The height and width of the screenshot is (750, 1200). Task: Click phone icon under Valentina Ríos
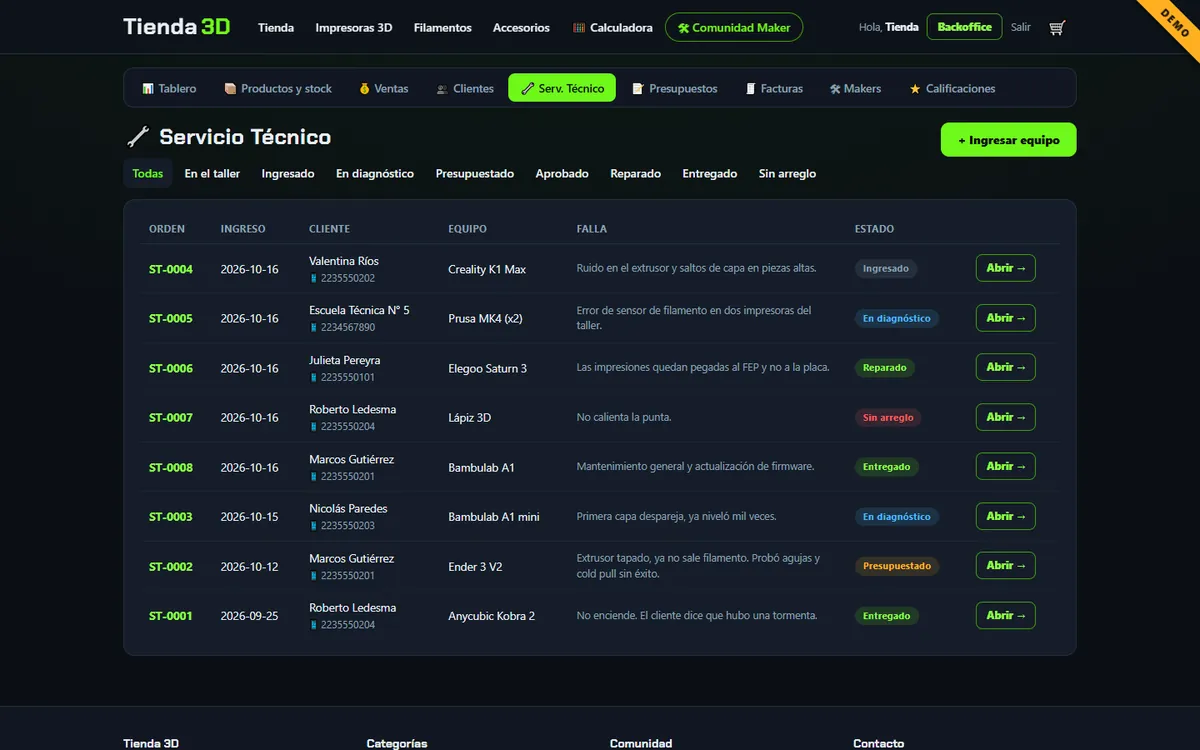[313, 278]
